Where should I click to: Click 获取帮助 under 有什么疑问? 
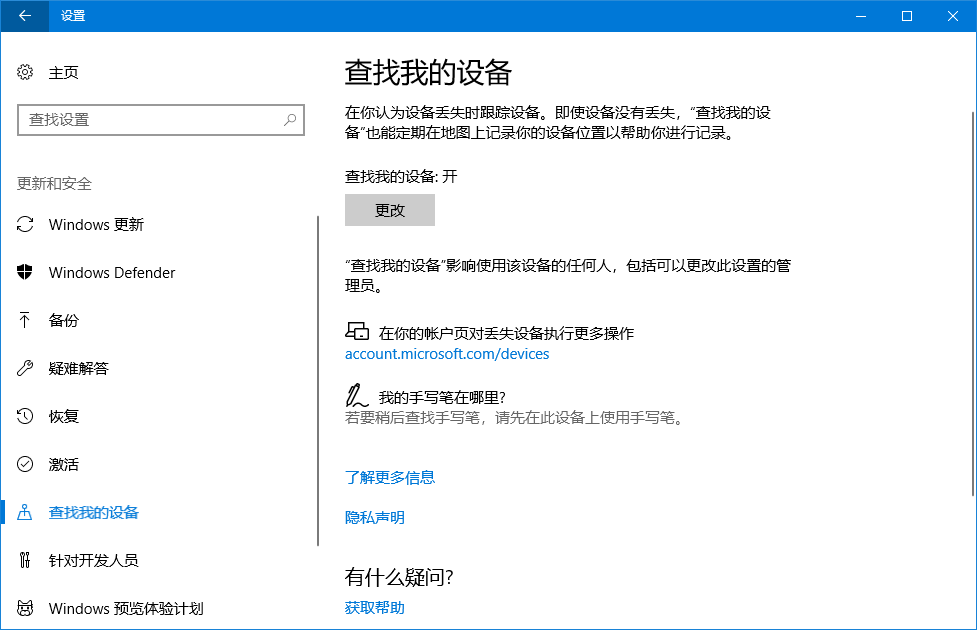(373, 607)
